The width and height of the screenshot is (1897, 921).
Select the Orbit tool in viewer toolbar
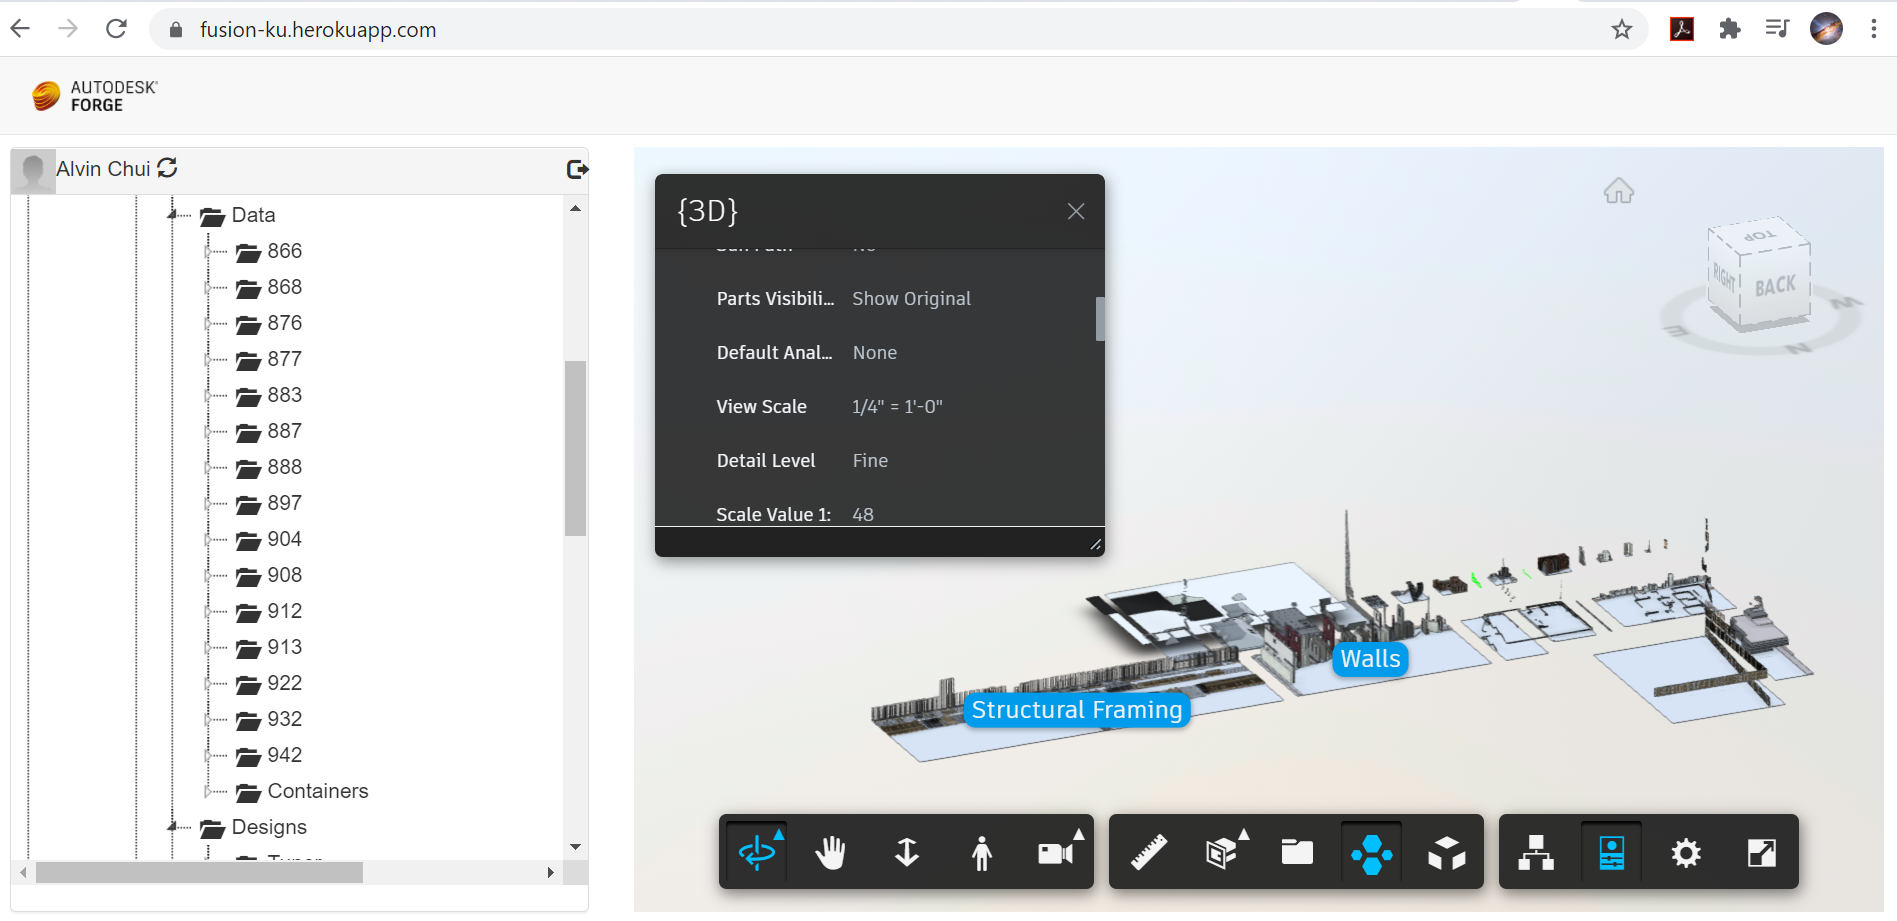click(757, 853)
